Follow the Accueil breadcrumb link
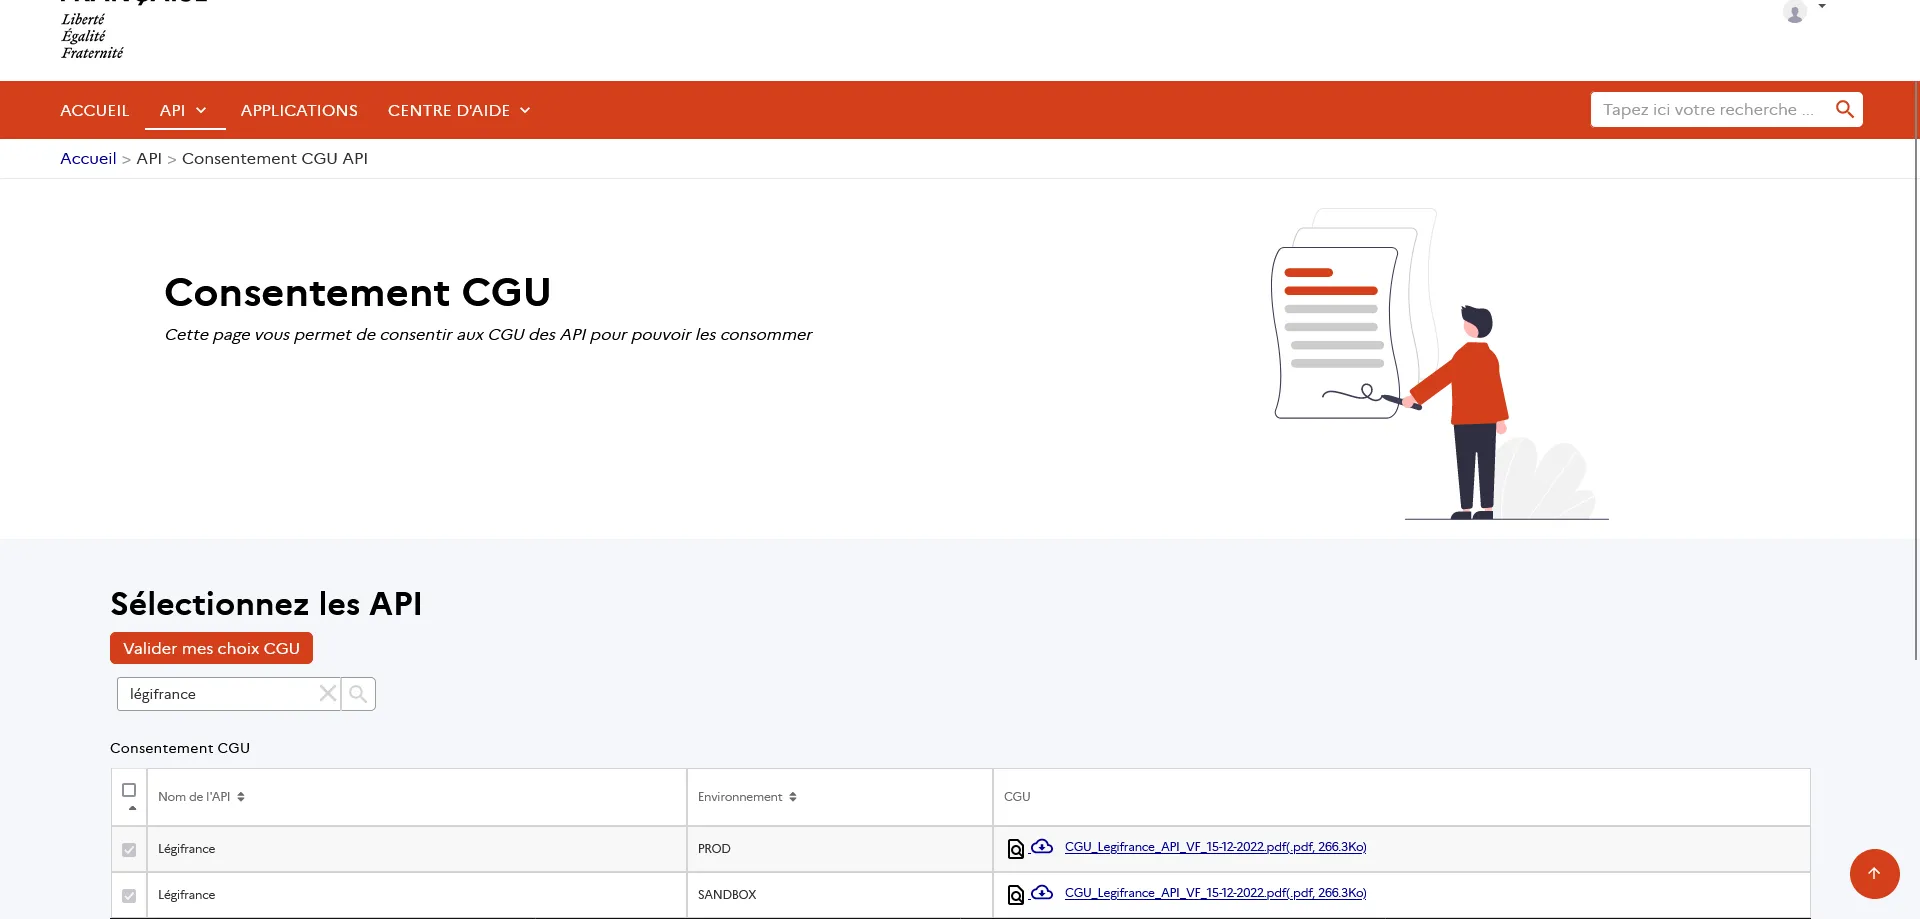Viewport: 1920px width, 919px height. coord(88,158)
